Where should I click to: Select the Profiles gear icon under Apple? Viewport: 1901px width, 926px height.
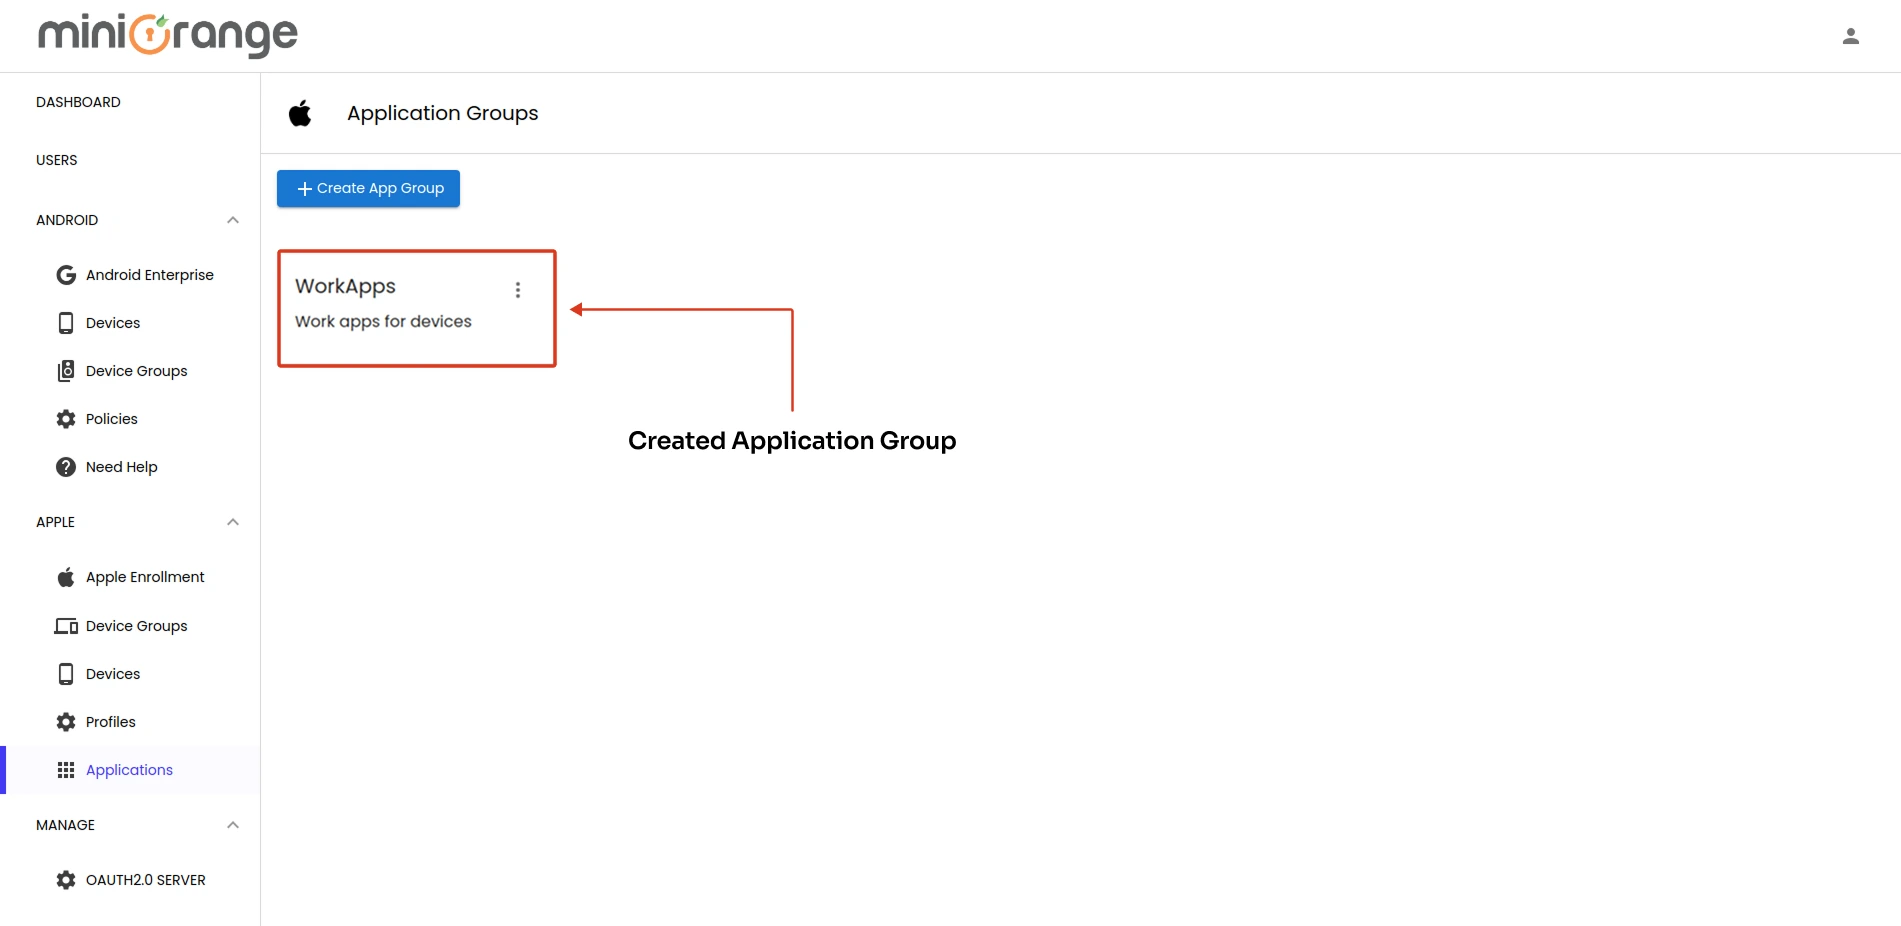pos(65,721)
